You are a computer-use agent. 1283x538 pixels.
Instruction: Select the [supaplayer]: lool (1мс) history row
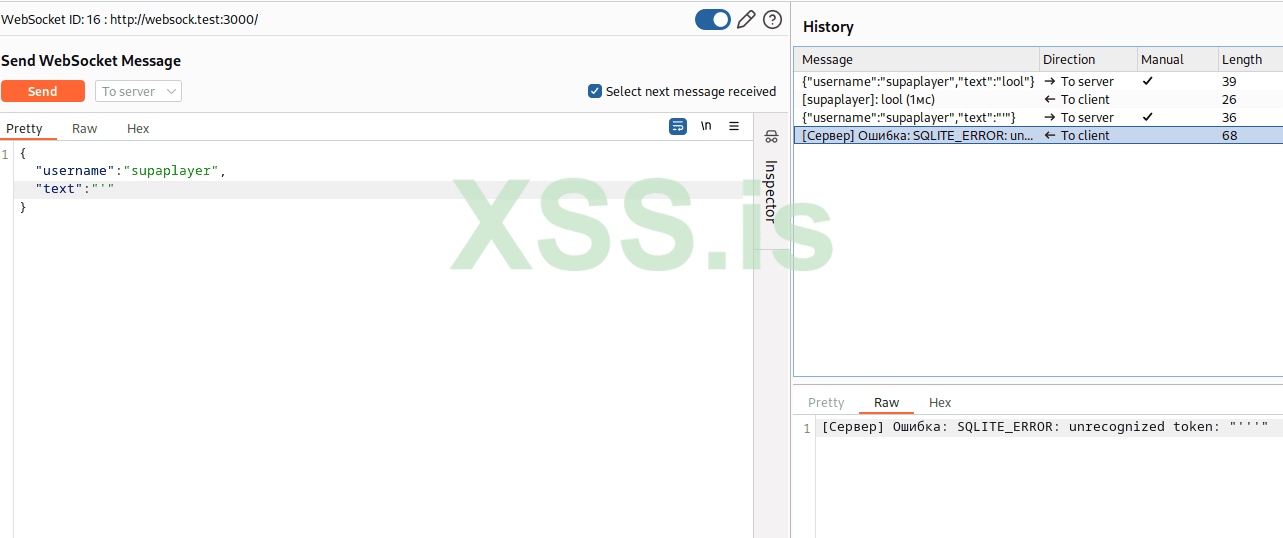(x=1038, y=99)
